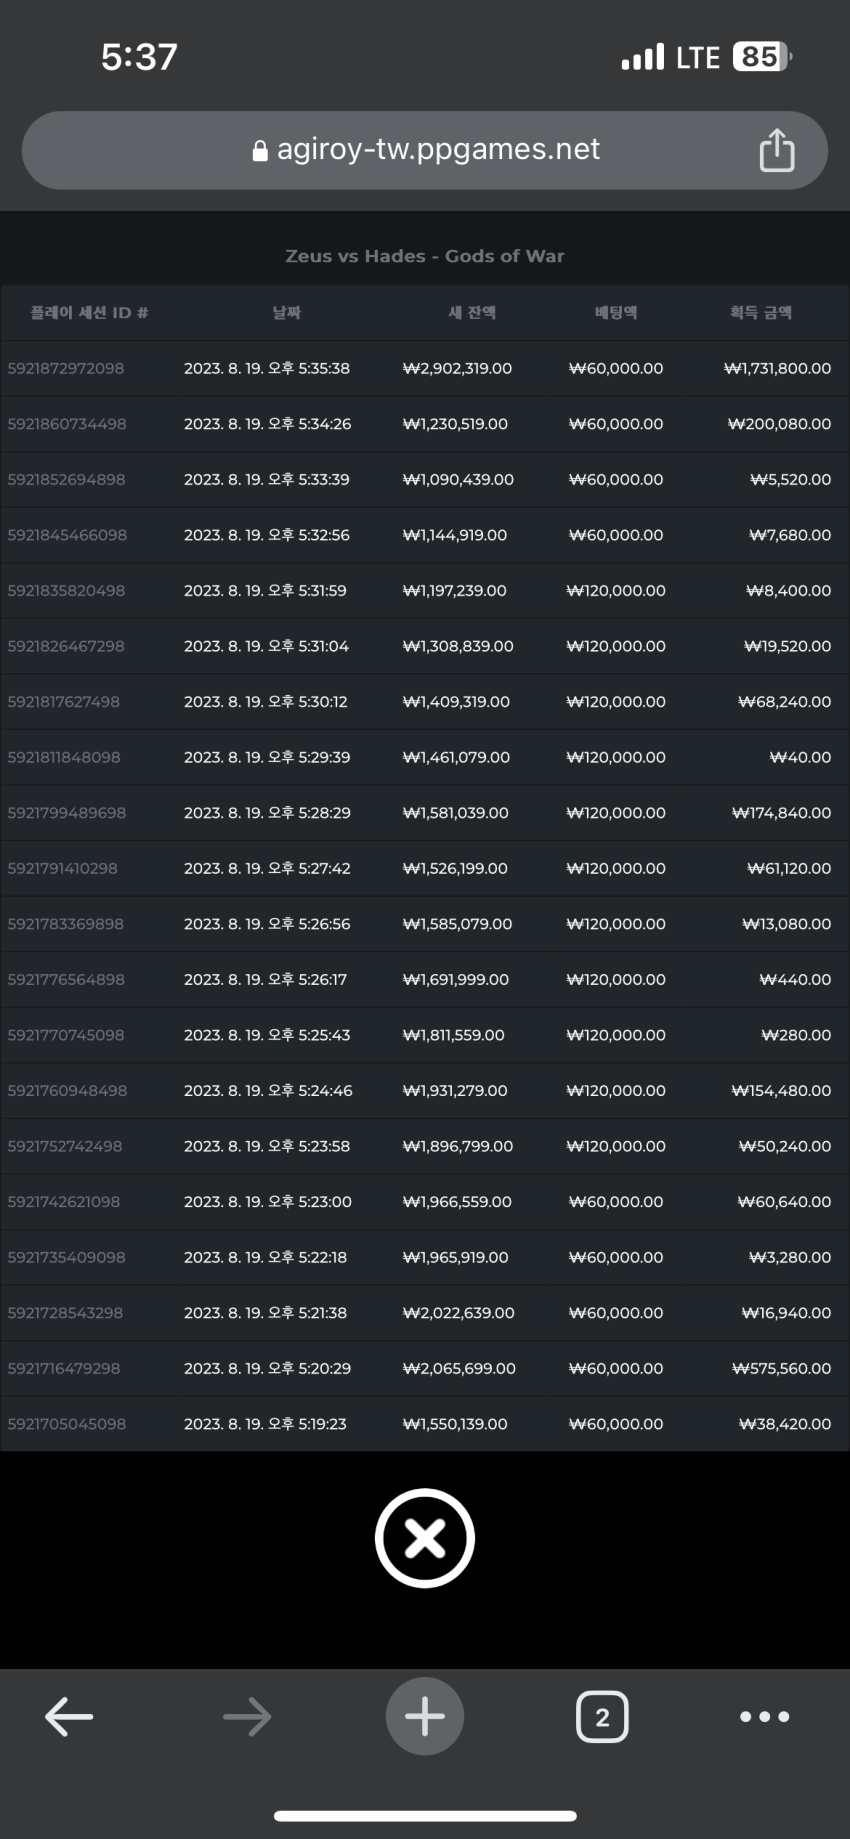Open session ID 5921705045098
The height and width of the screenshot is (1839, 850).
[x=67, y=1424]
